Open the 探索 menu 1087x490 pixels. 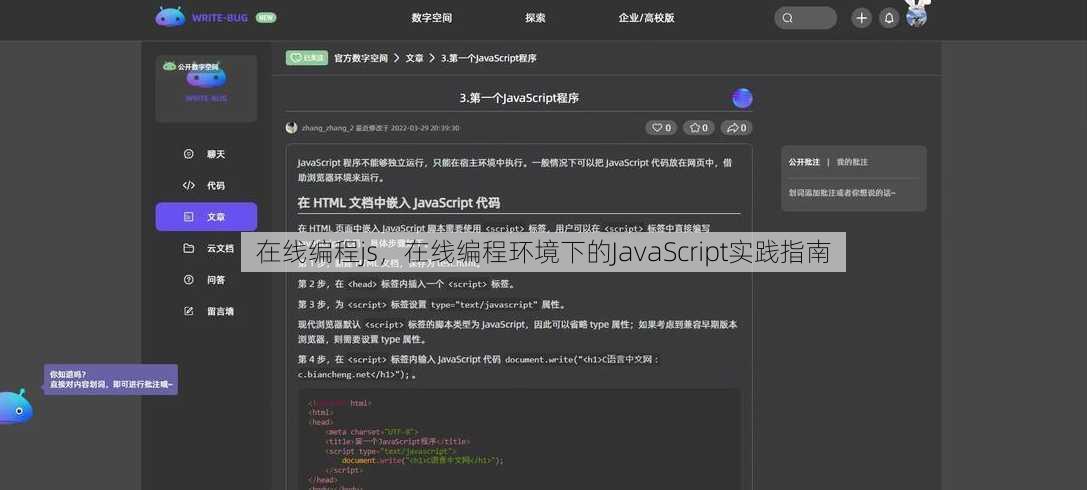click(535, 18)
